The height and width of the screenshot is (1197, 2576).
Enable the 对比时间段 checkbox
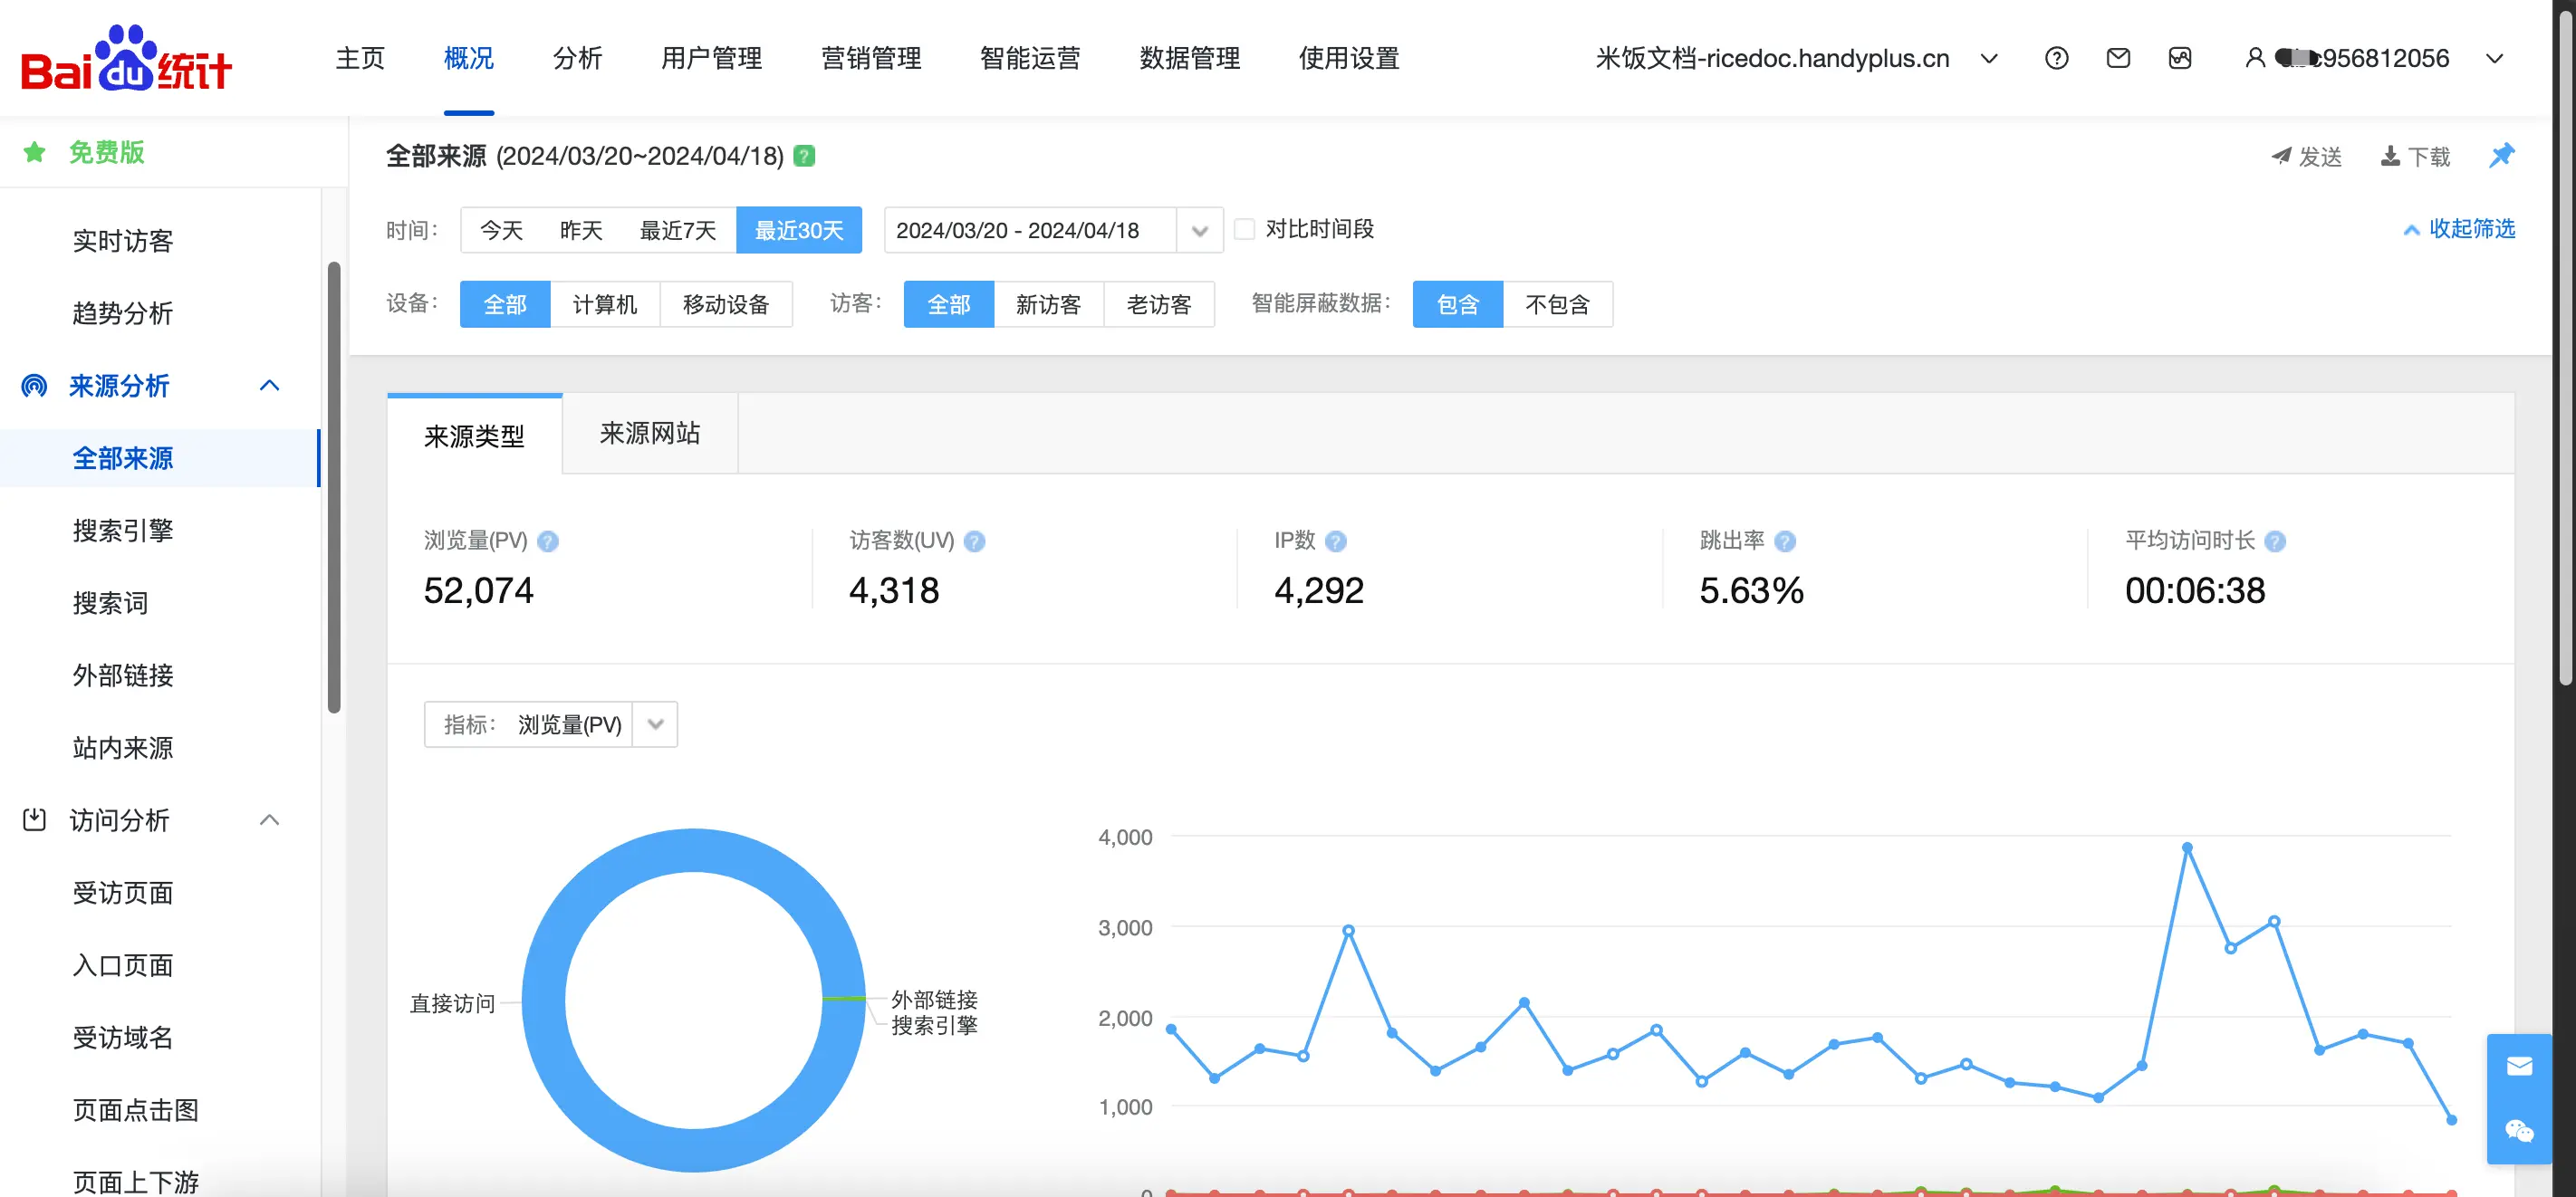(1244, 229)
